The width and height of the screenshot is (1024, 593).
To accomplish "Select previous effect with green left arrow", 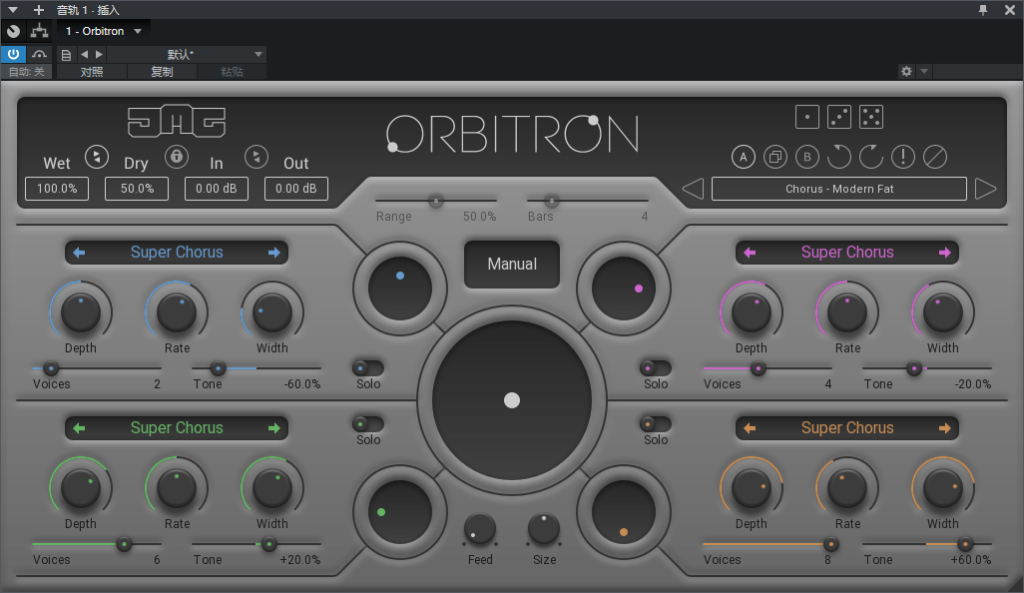I will [79, 428].
